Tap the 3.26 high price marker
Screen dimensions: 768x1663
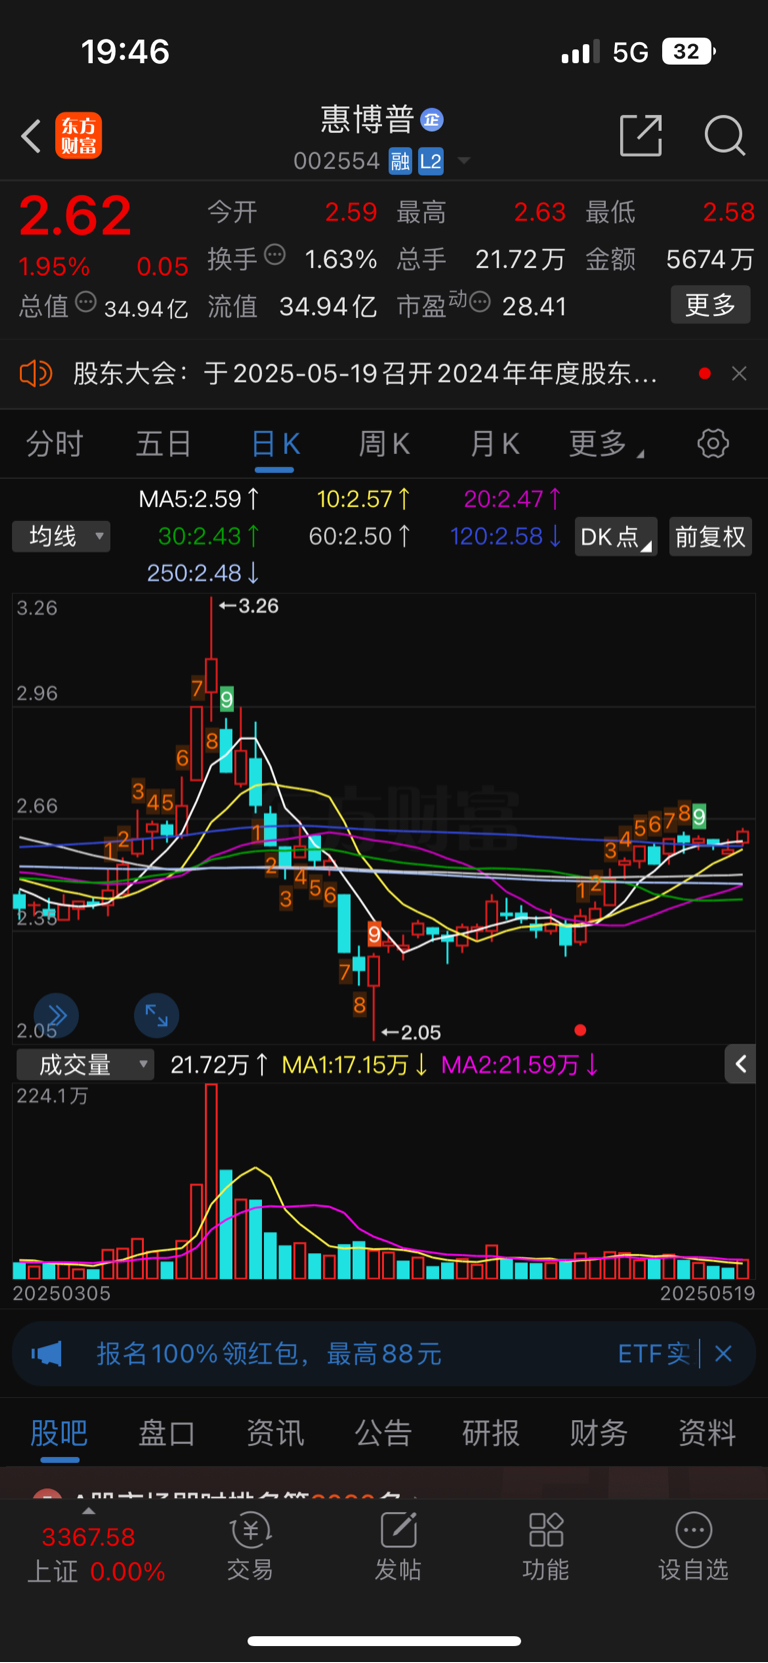pos(250,606)
